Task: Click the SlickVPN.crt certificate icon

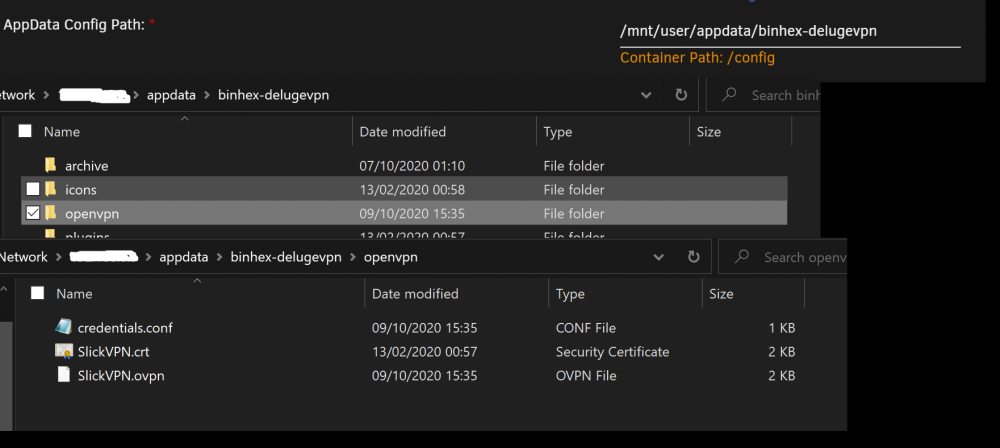Action: 63,351
